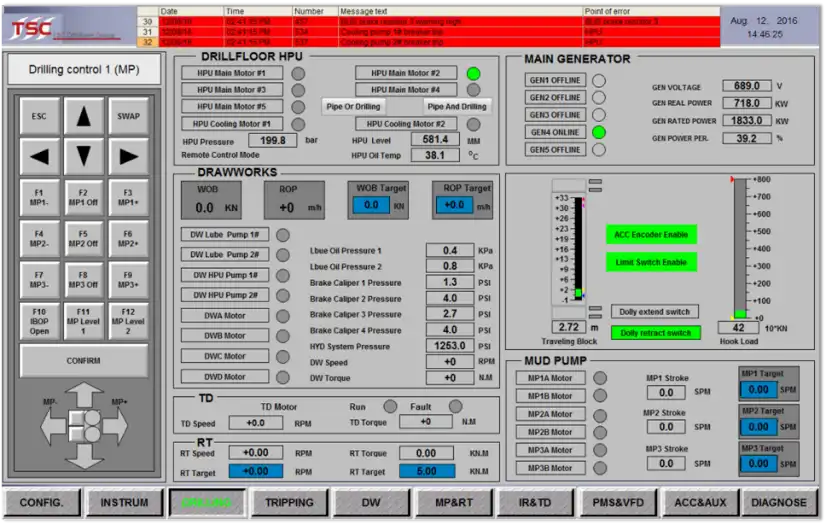Click the DWA Motor button
Image resolution: width=827 pixels, height=525 pixels.
tap(225, 316)
